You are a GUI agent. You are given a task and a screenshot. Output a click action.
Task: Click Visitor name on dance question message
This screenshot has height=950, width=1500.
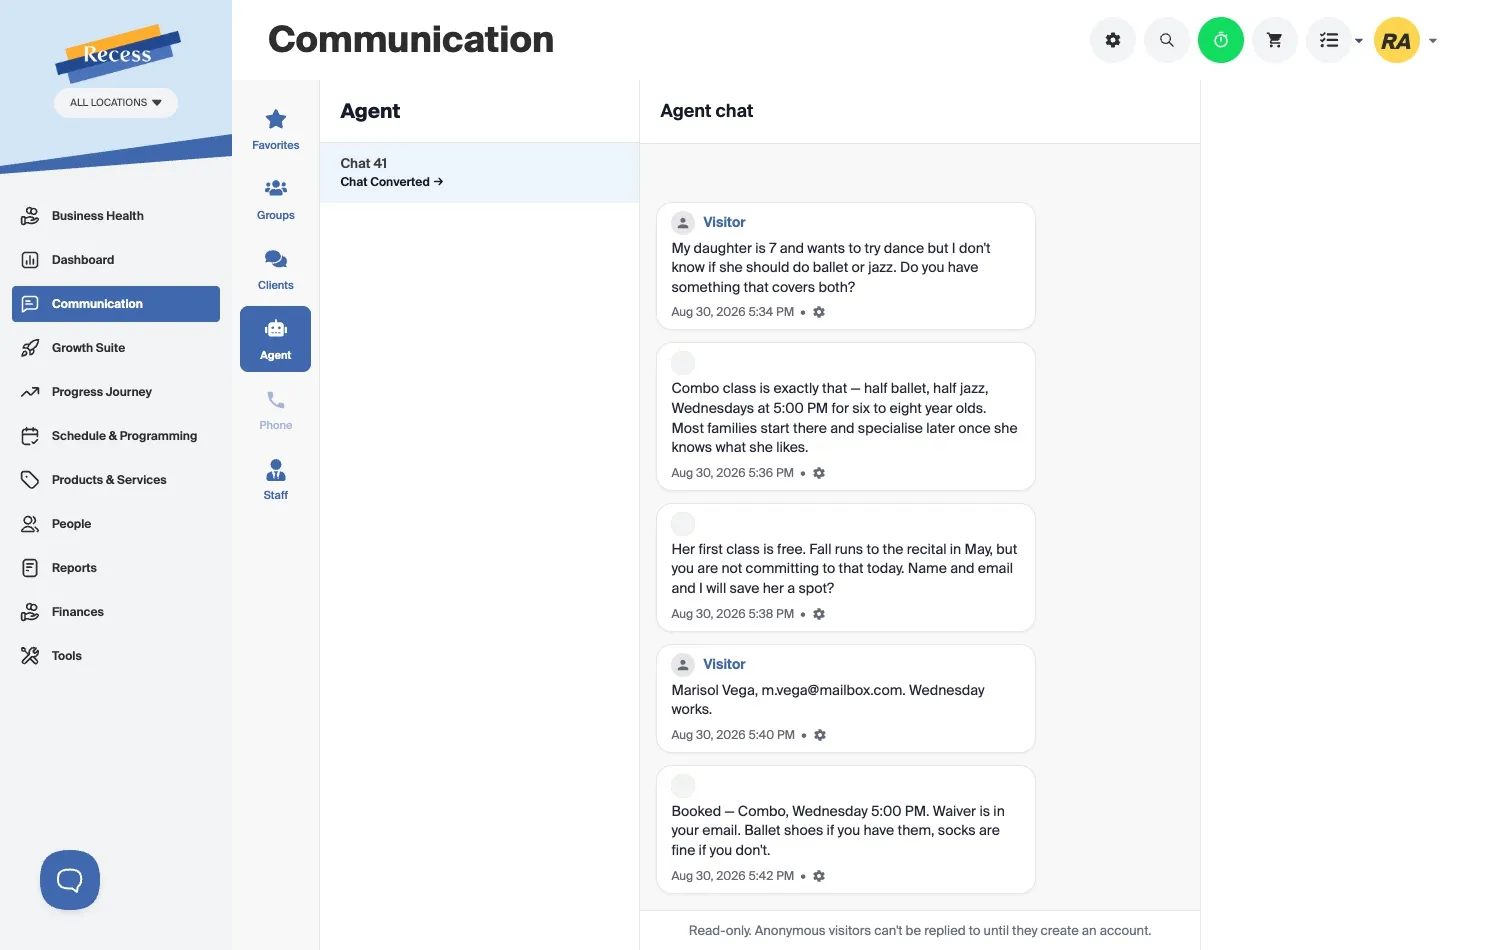[724, 222]
